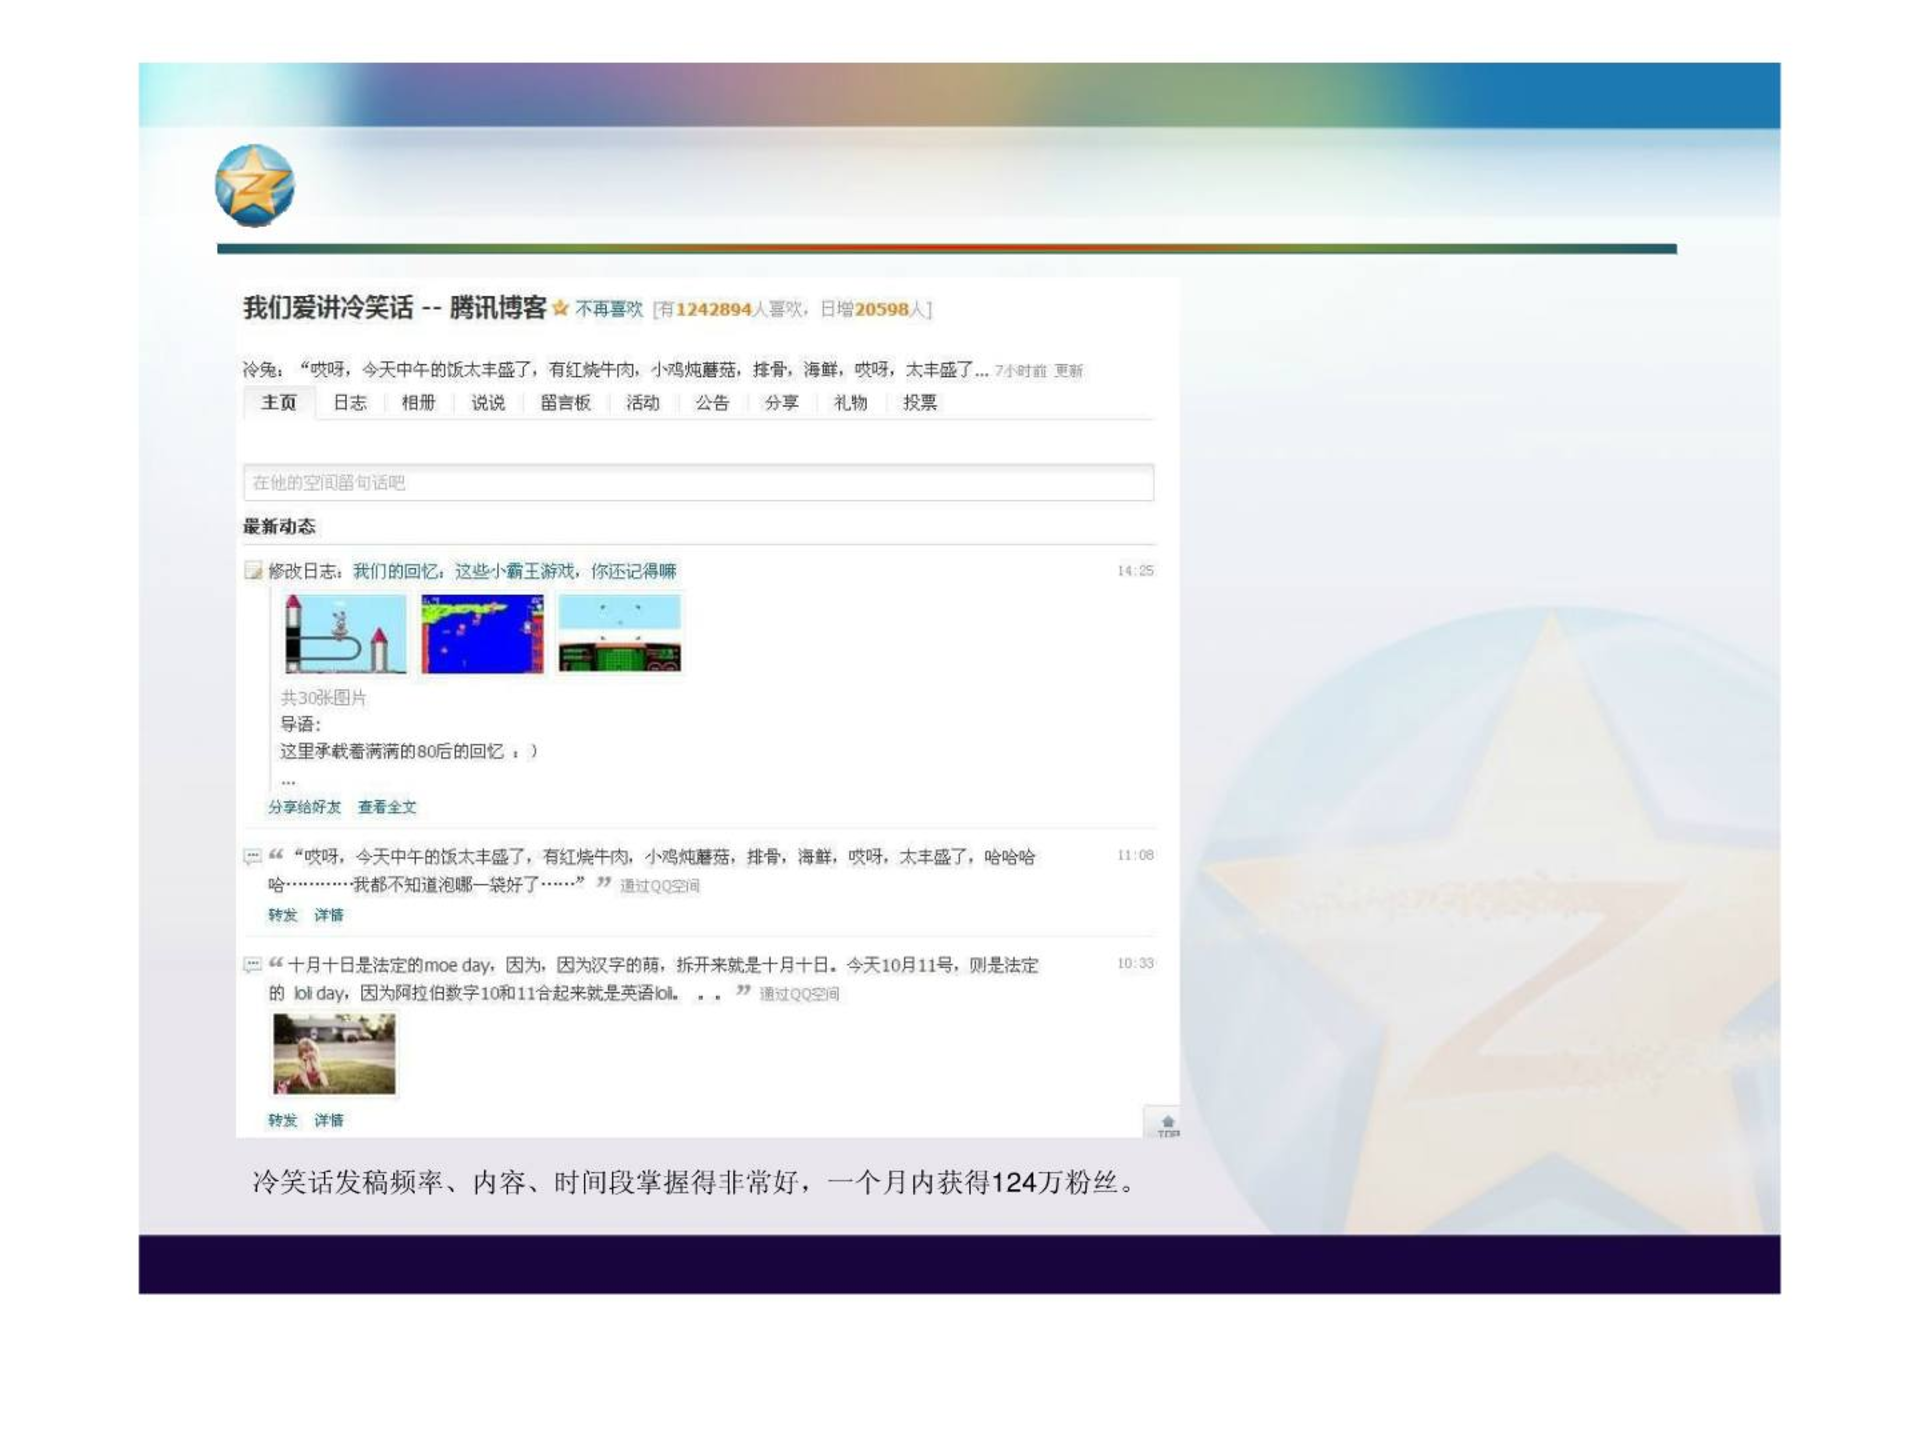Click the like count 1242894
1920x1440 pixels.
(713, 310)
